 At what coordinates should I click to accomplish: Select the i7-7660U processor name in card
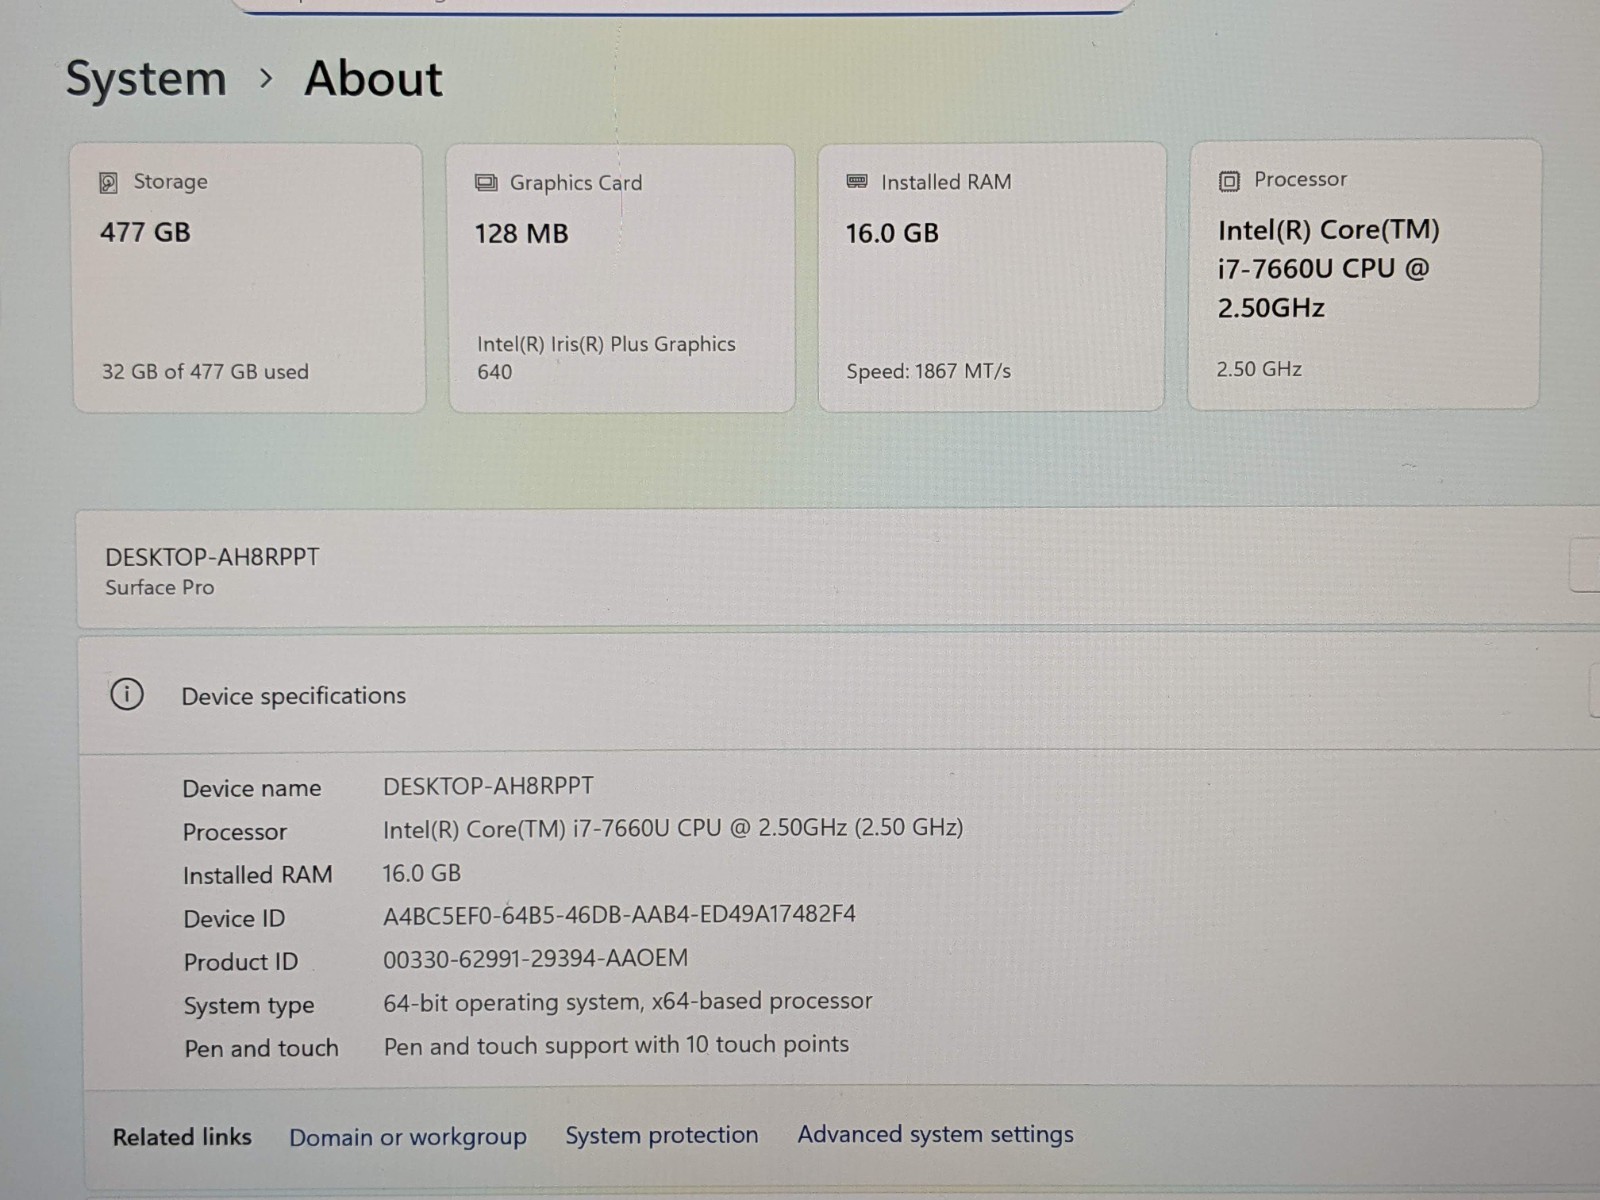tap(1328, 269)
